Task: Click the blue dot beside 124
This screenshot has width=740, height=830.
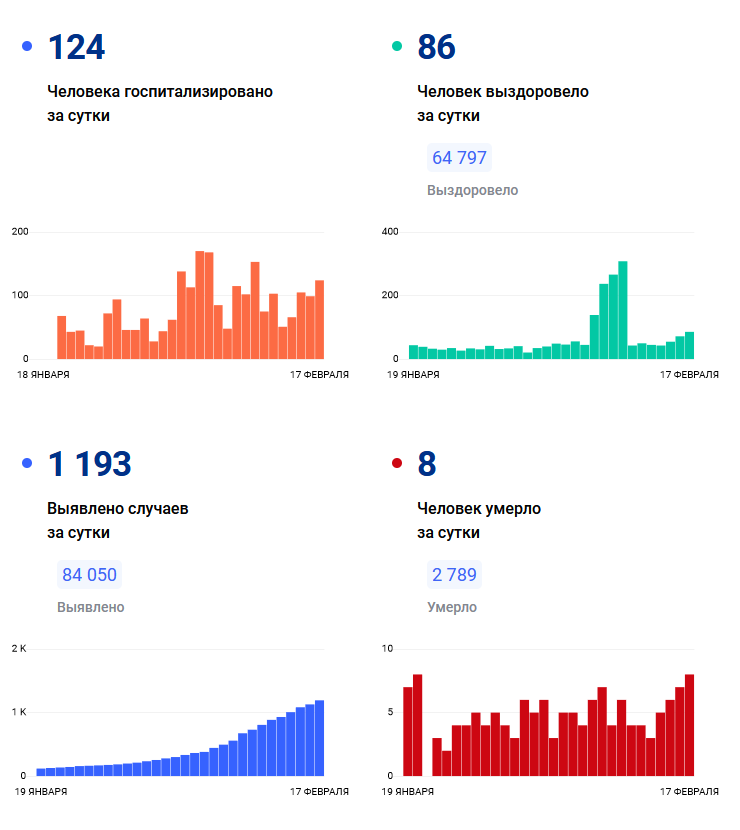Action: (x=27, y=46)
